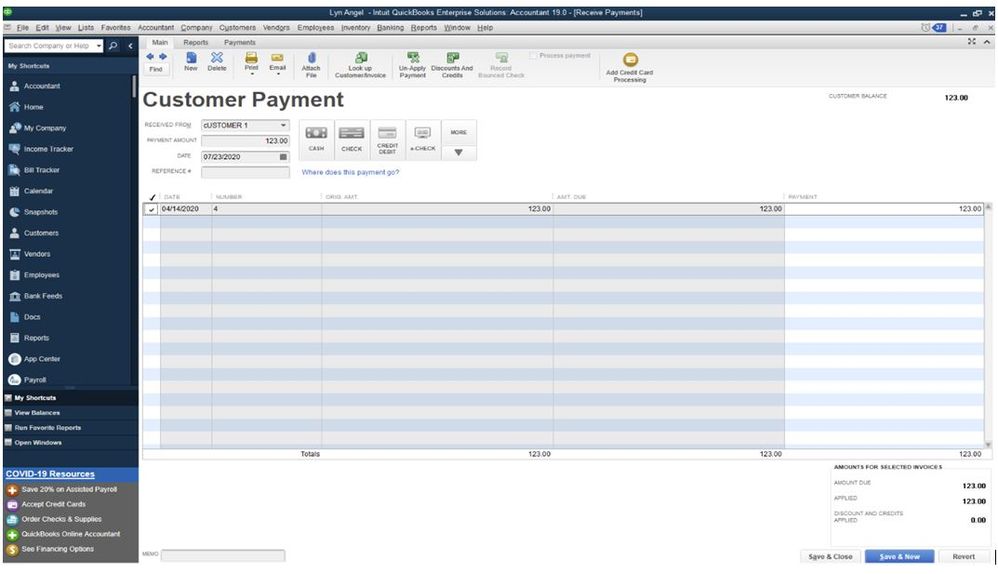Click Save & Close button
The image size is (998, 574).
(x=830, y=557)
